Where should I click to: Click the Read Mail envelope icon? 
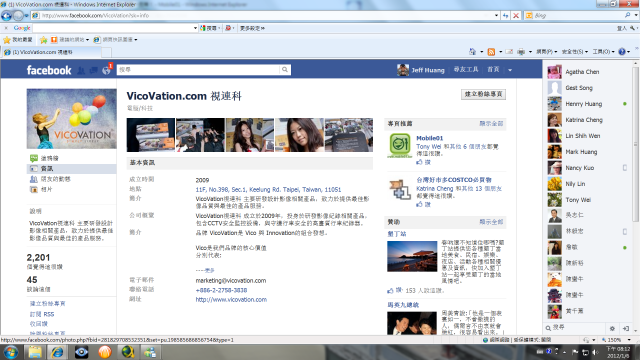(x=509, y=51)
